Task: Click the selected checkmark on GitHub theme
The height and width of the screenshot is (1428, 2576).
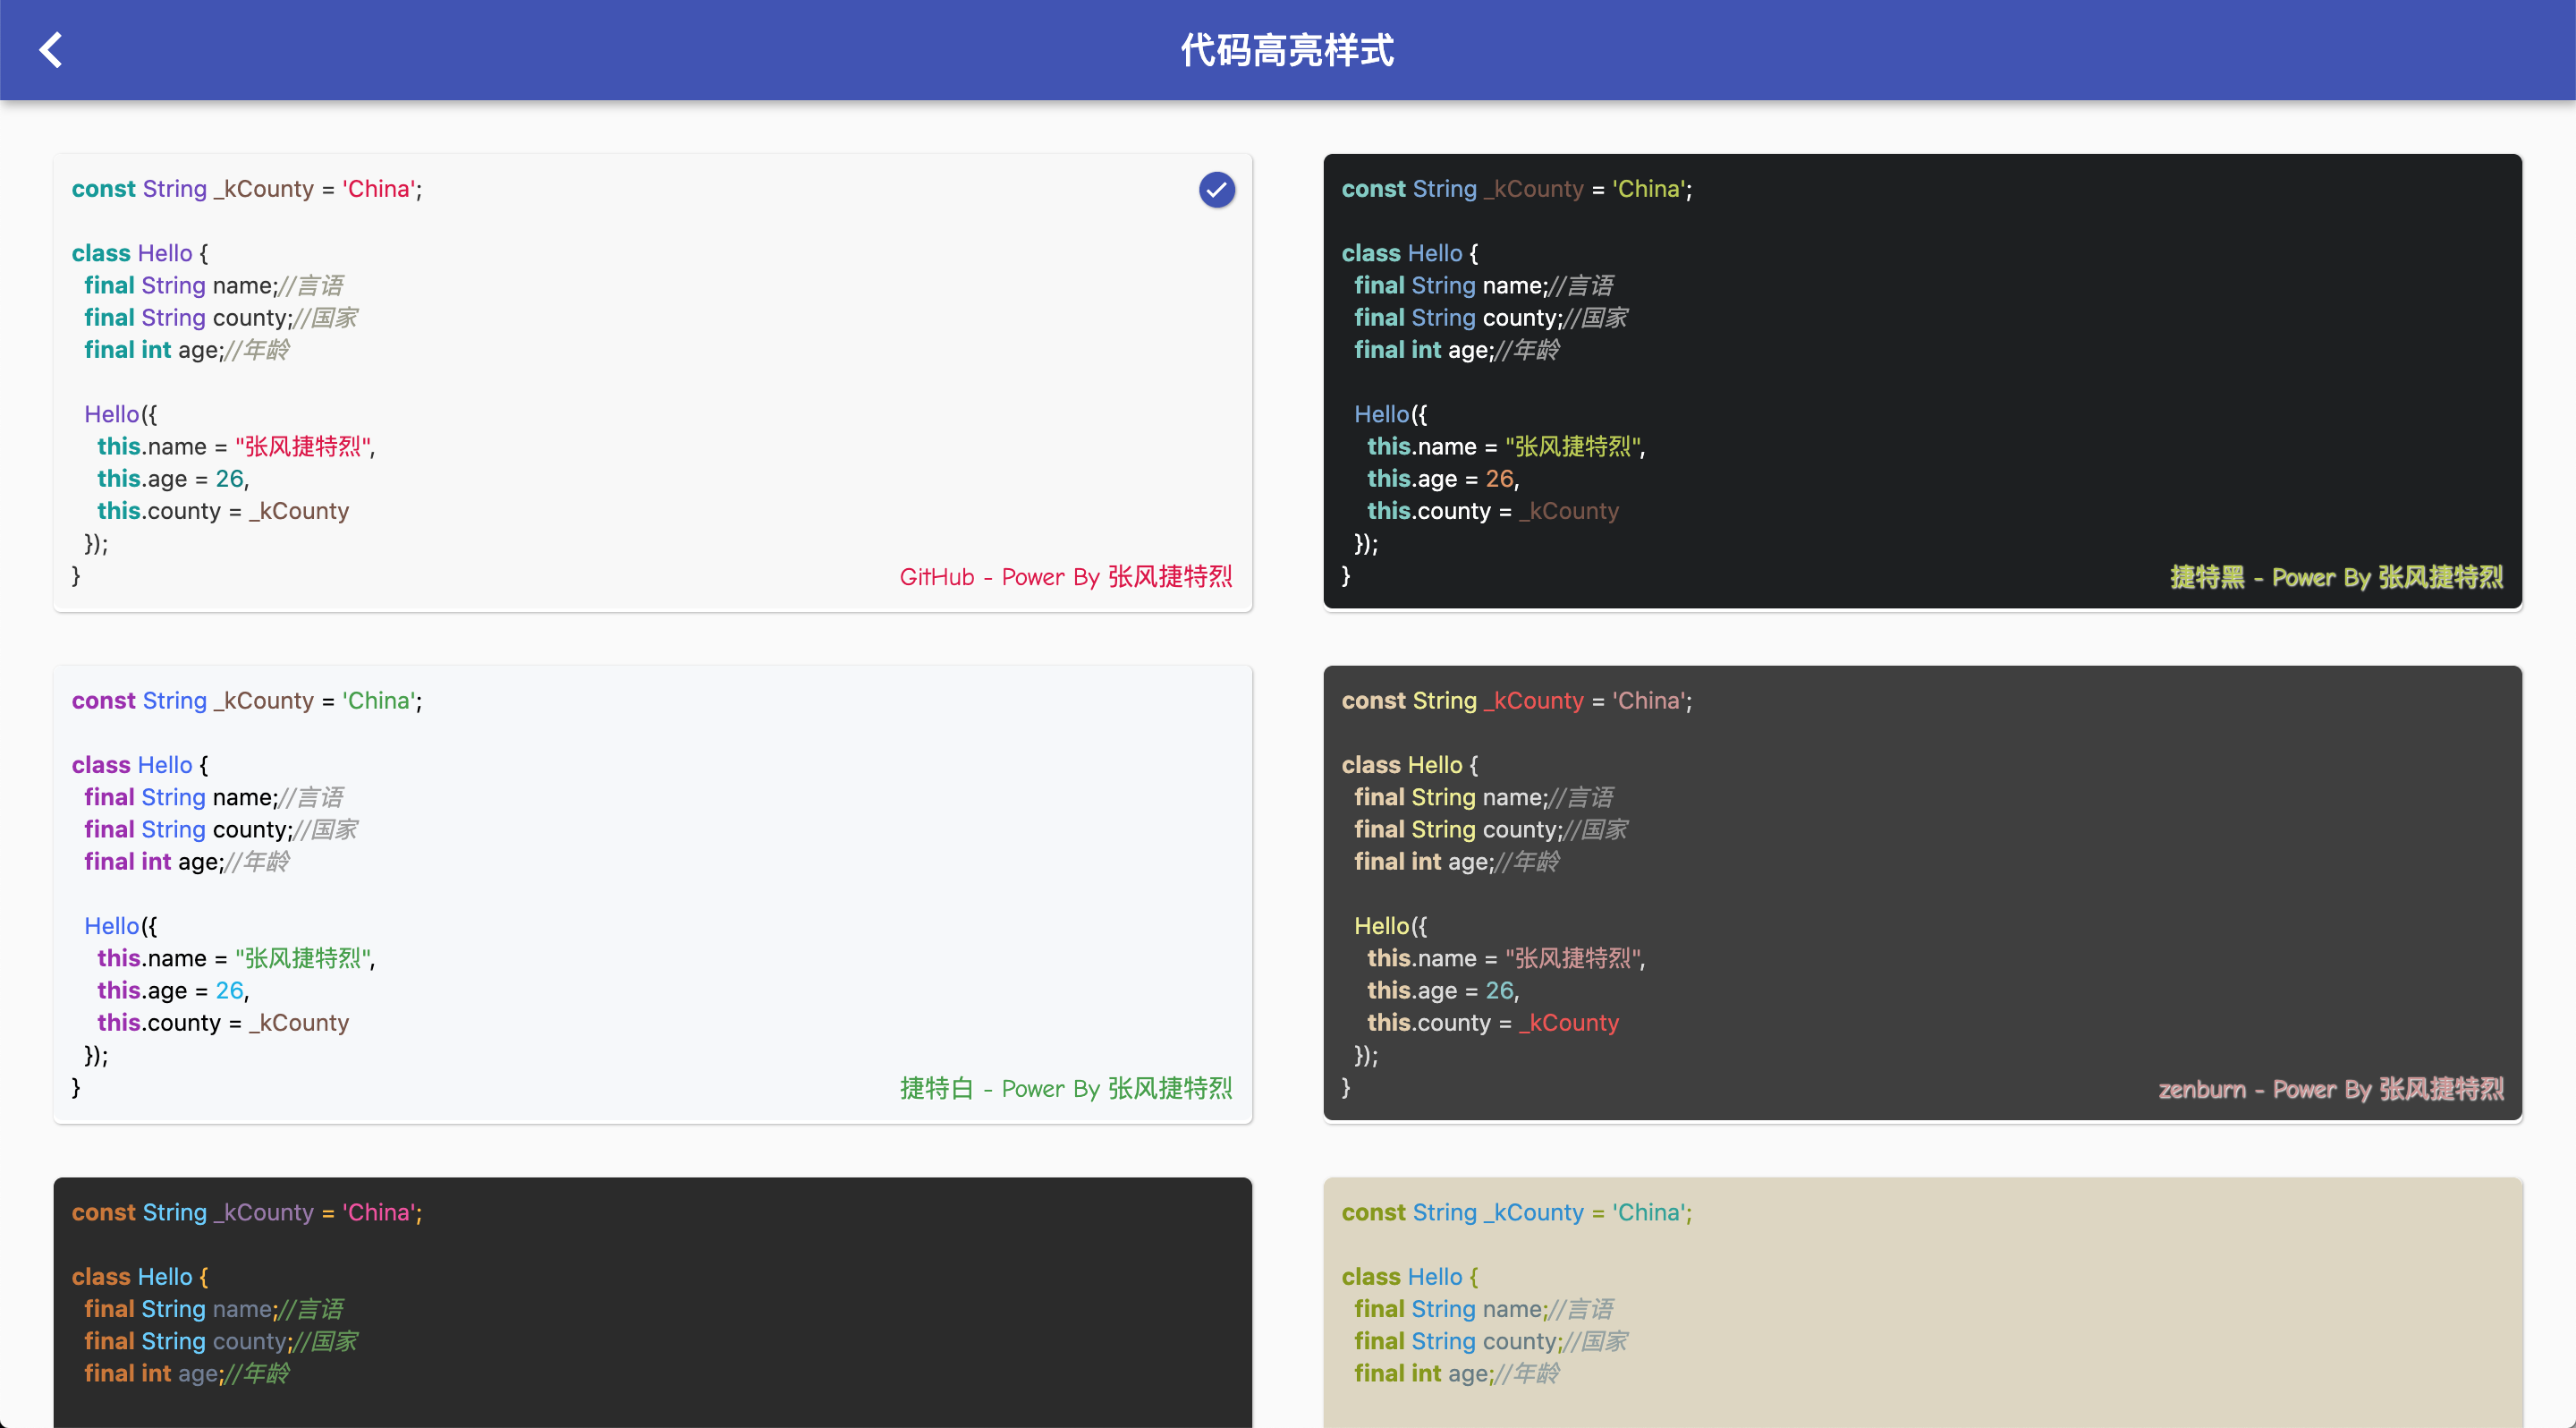Action: [x=1216, y=190]
